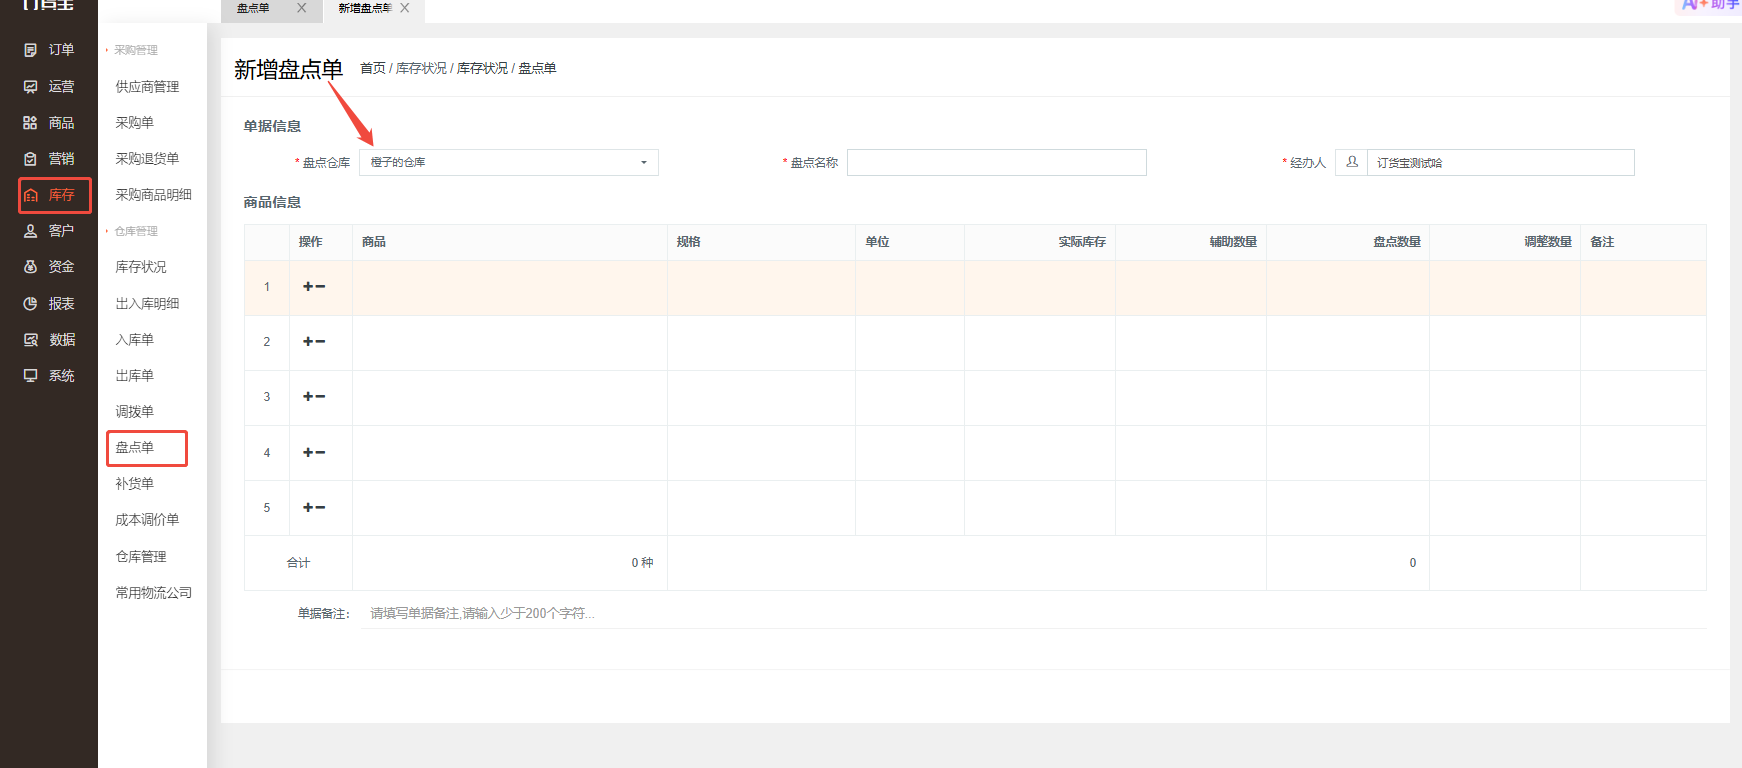Open the 报表 sidebar section
Image resolution: width=1742 pixels, height=768 pixels.
tap(49, 304)
